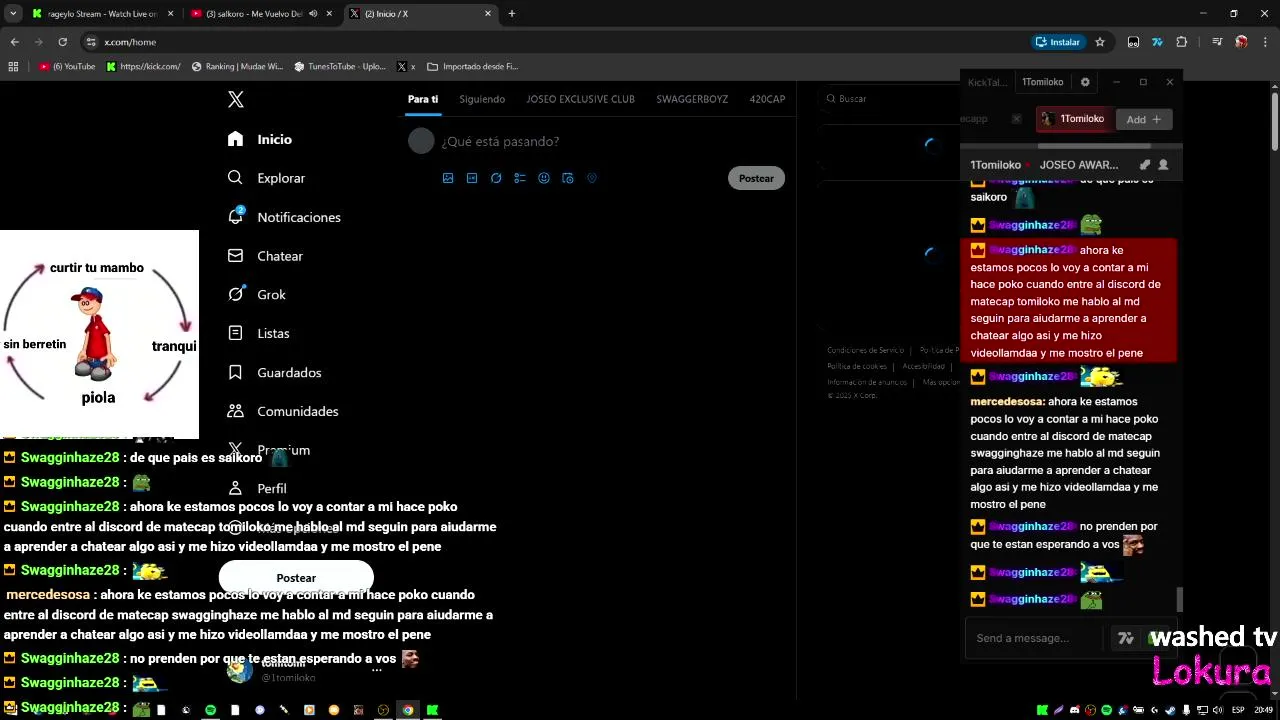Open Chatear messages page
The image size is (1280, 720).
[x=265, y=256]
